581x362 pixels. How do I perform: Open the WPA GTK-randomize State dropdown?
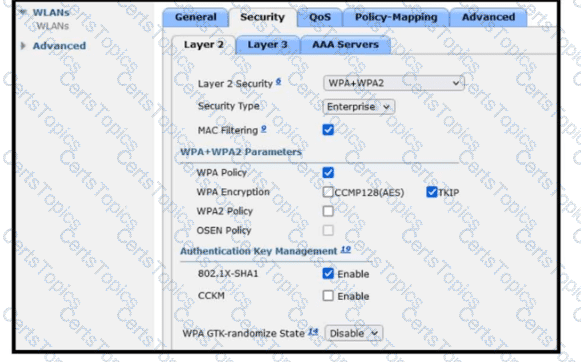353,333
